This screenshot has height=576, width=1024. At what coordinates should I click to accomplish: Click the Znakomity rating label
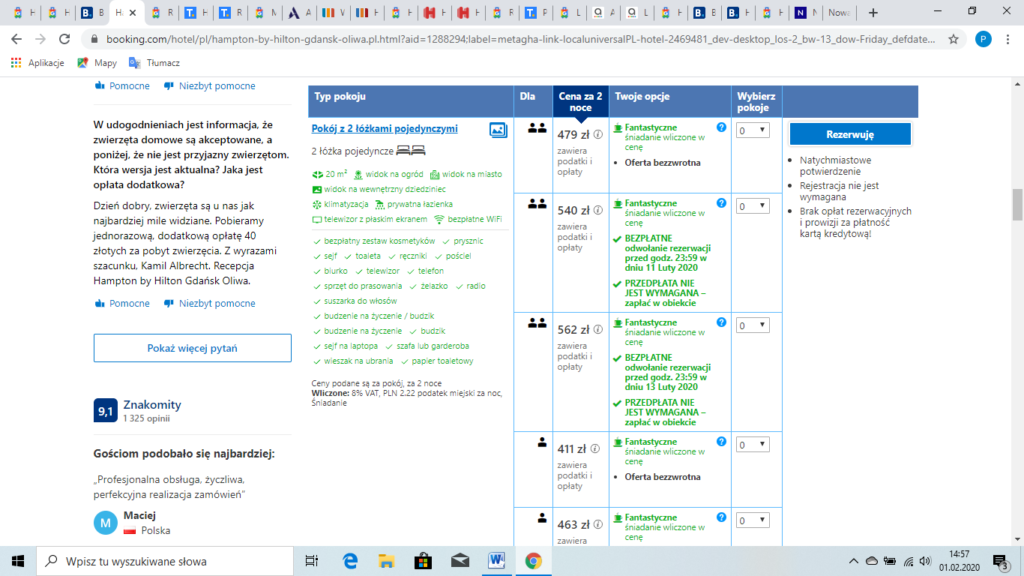click(x=152, y=405)
